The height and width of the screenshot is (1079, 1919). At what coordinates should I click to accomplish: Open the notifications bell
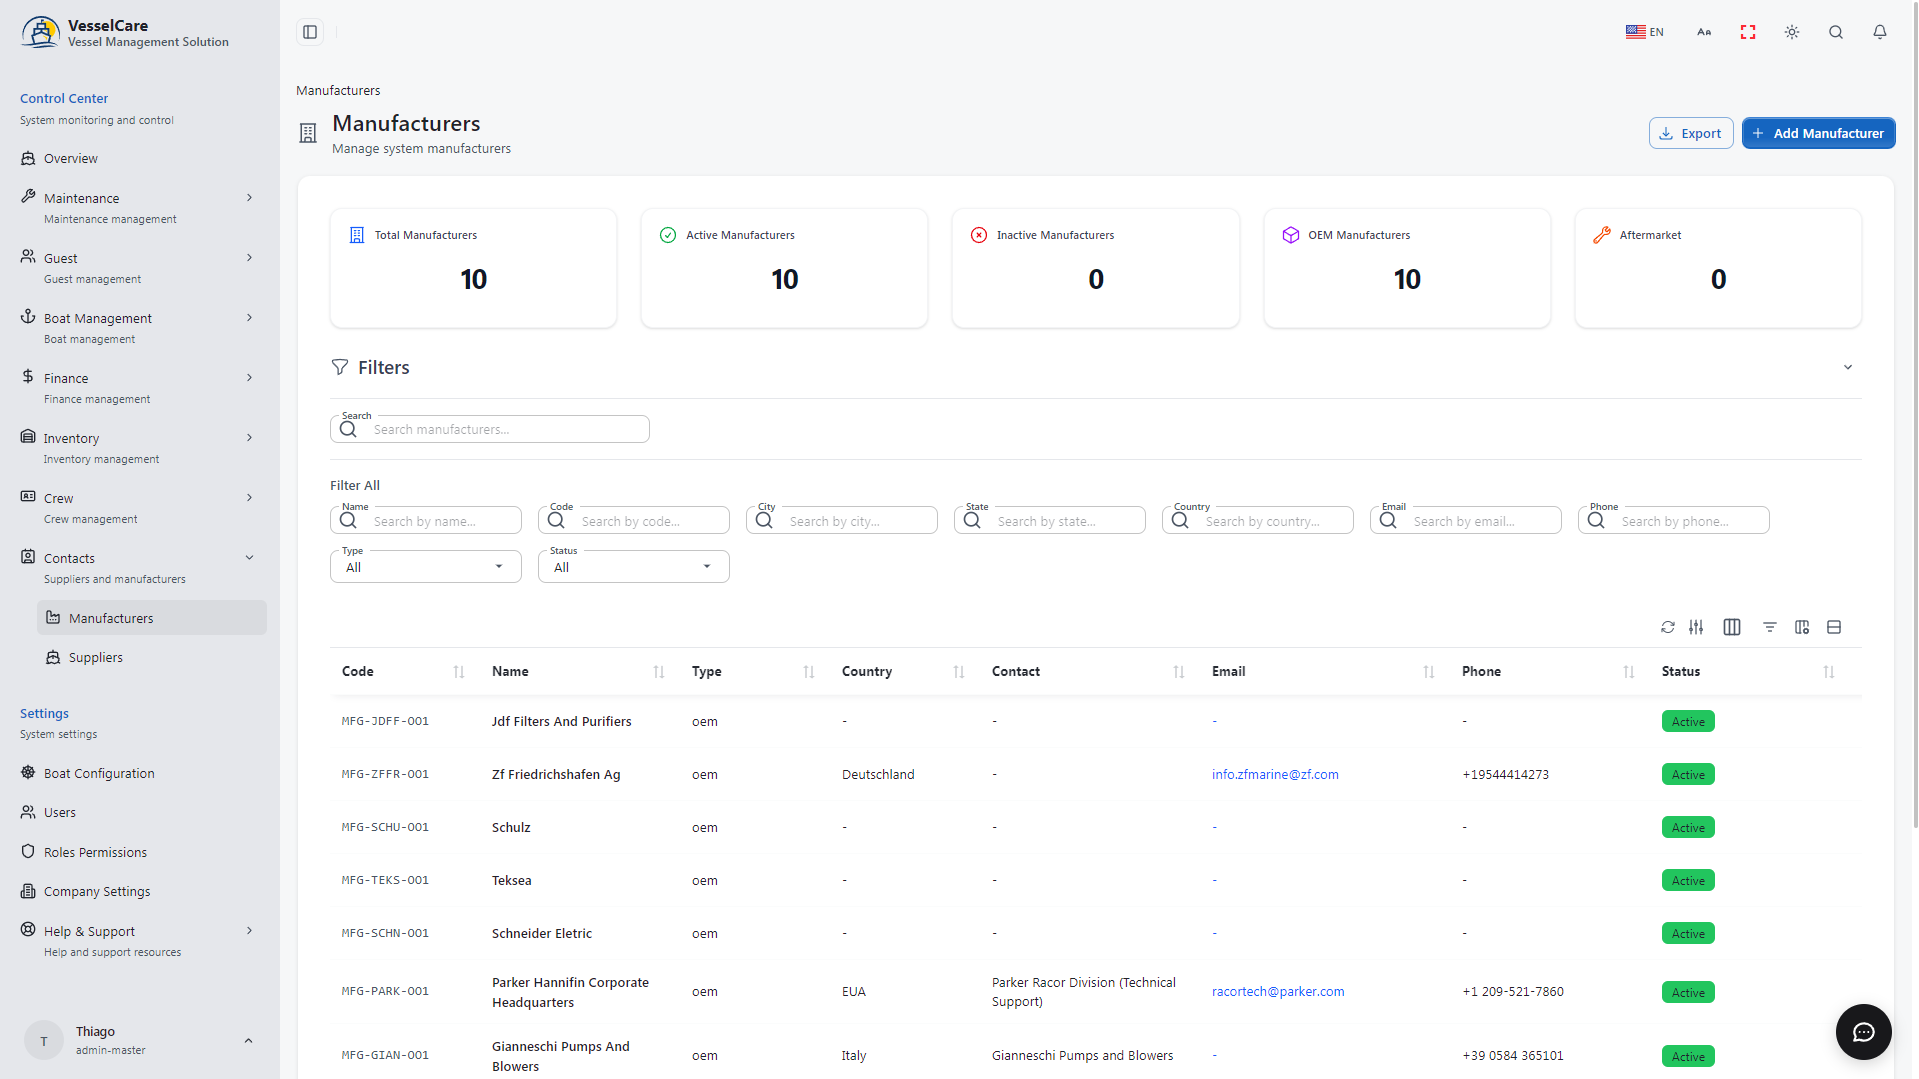[1880, 32]
